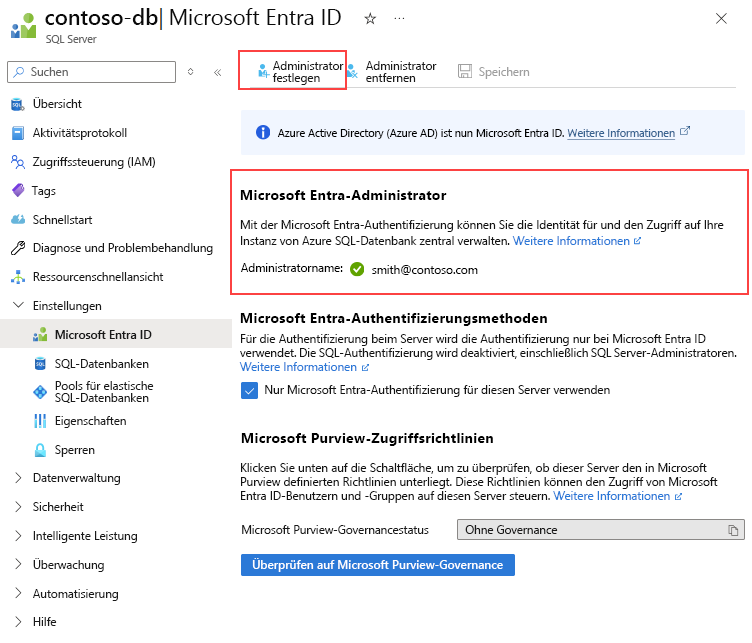Click Administrator festlegen in the toolbar

300,72
